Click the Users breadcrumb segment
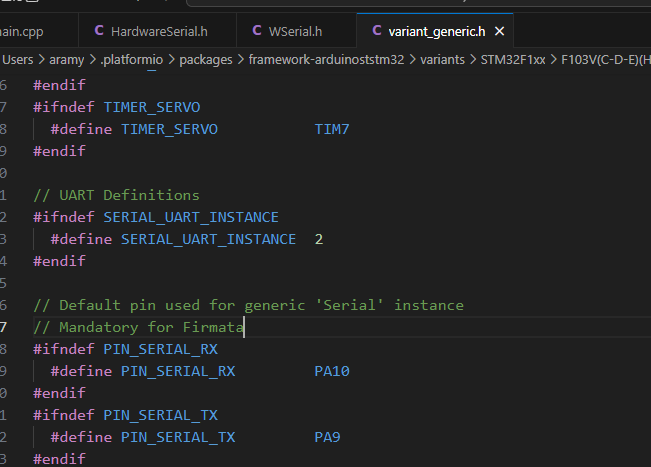This screenshot has height=467, width=651. click(x=18, y=60)
